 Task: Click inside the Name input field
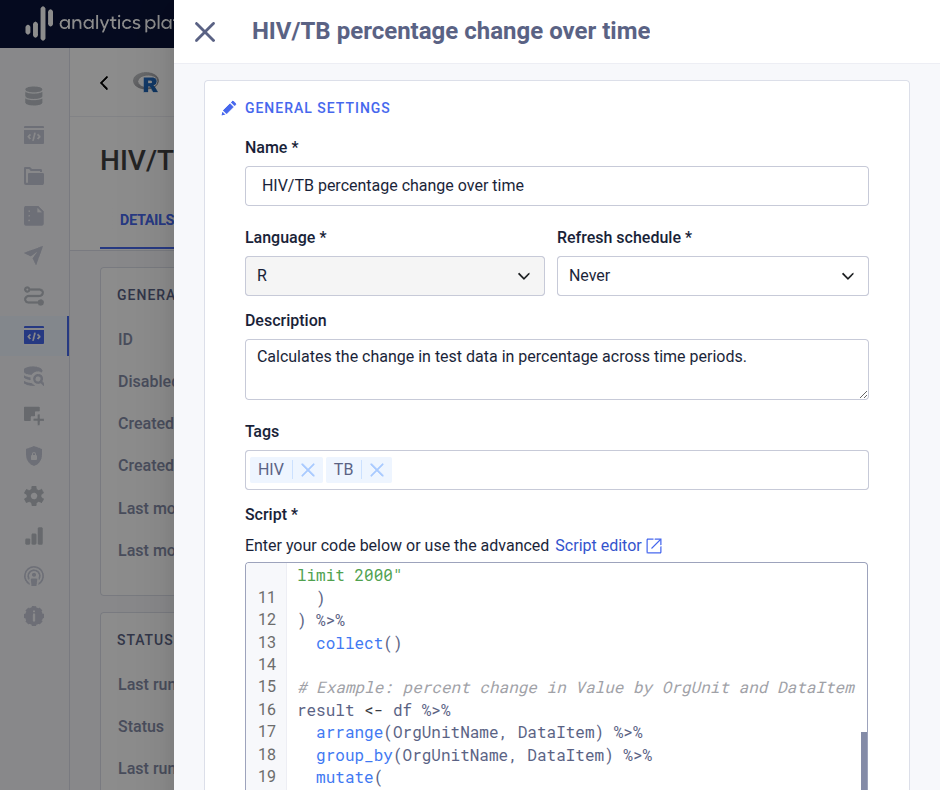coord(557,186)
